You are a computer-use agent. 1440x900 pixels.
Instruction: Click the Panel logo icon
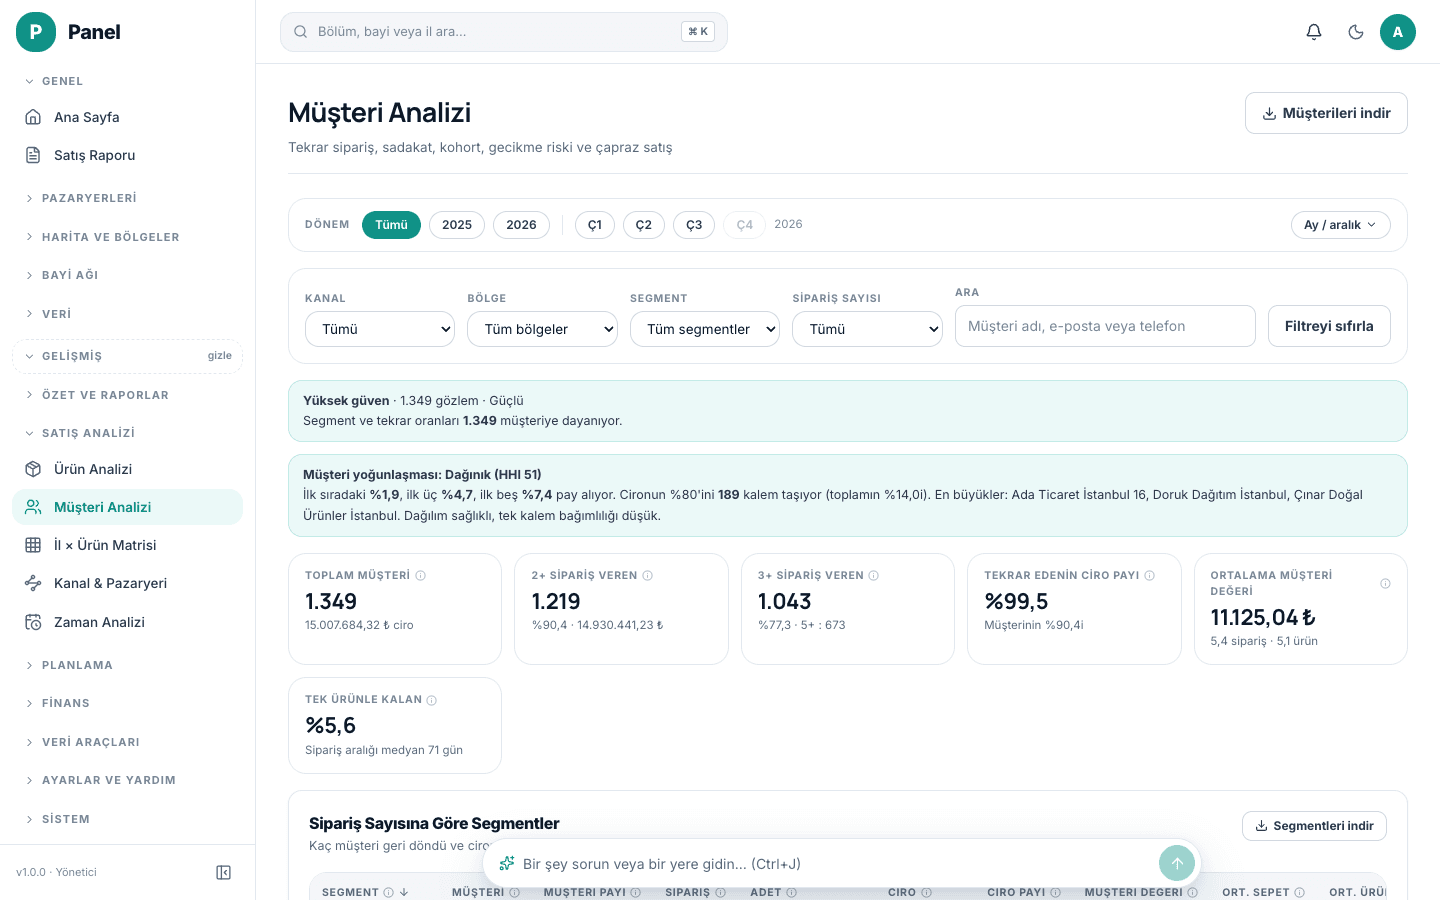tap(36, 32)
